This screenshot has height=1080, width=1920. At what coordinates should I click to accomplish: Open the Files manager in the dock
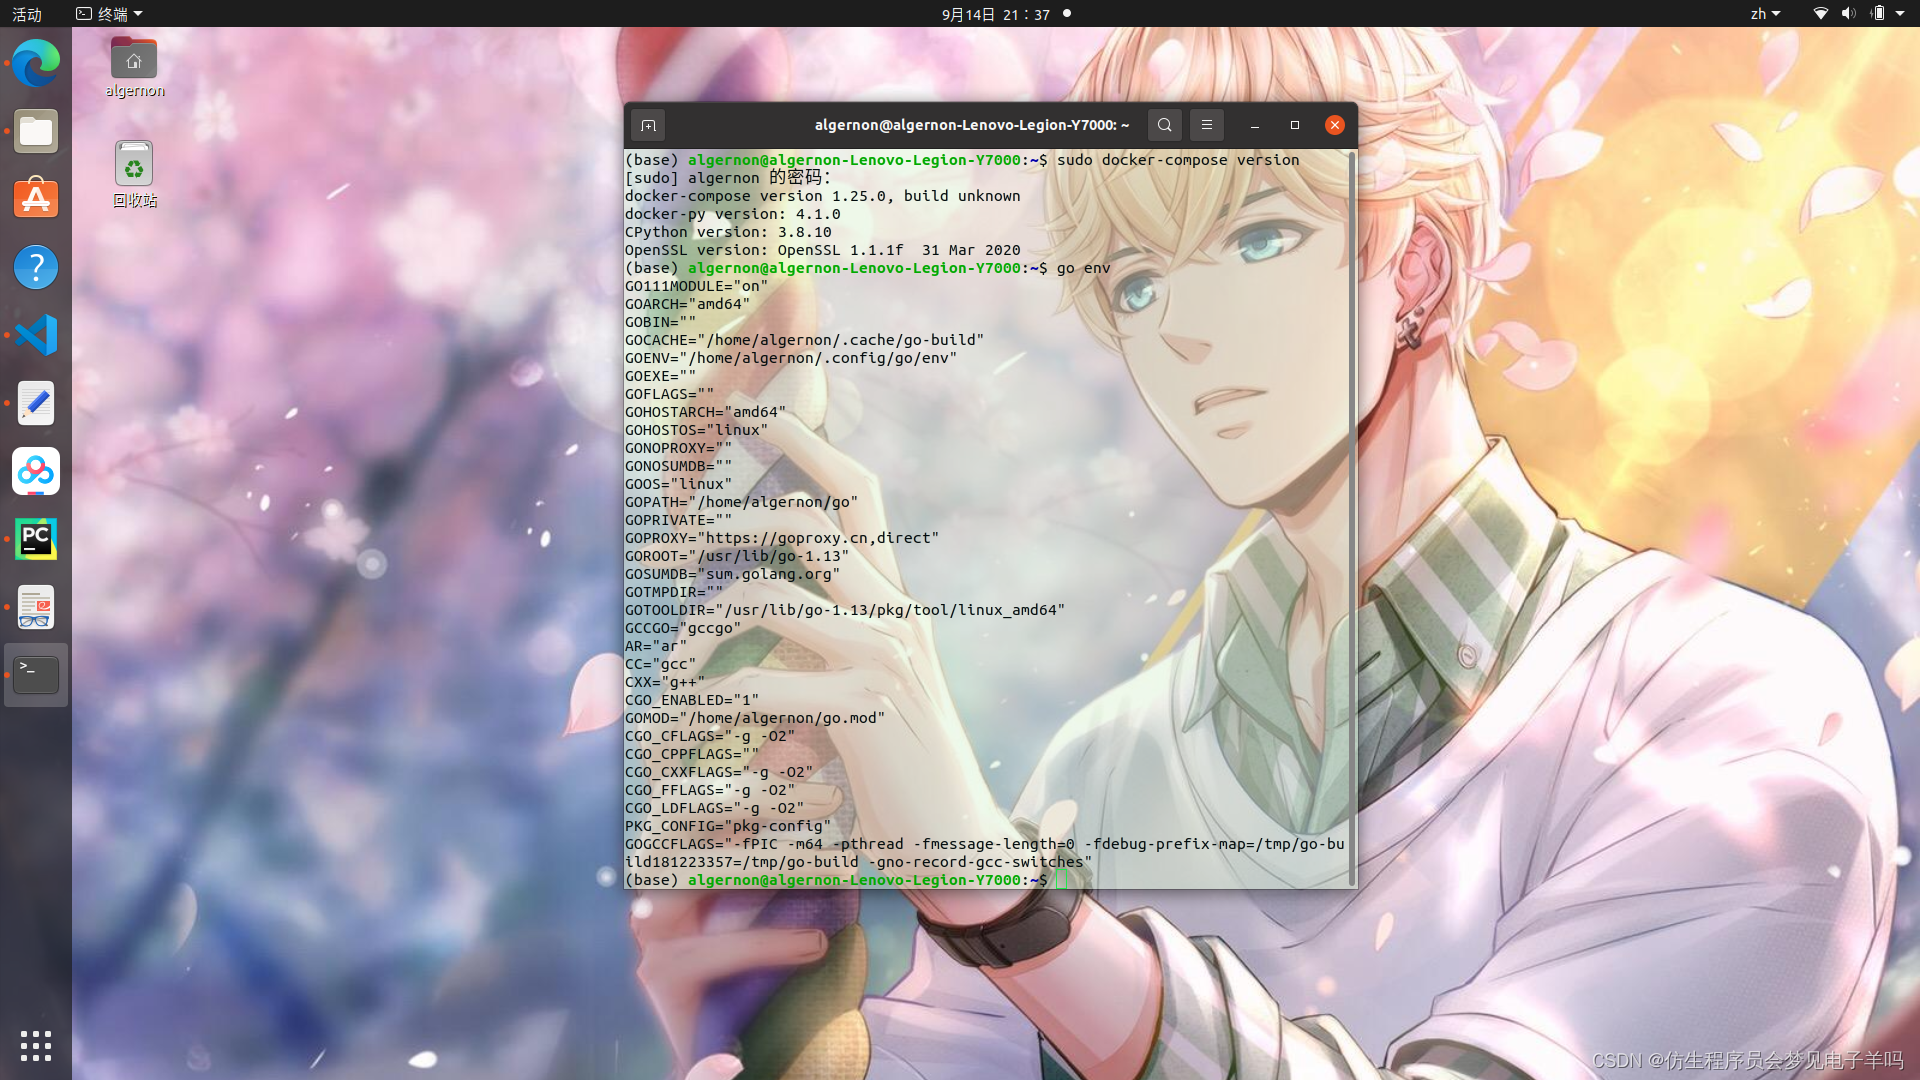36,132
